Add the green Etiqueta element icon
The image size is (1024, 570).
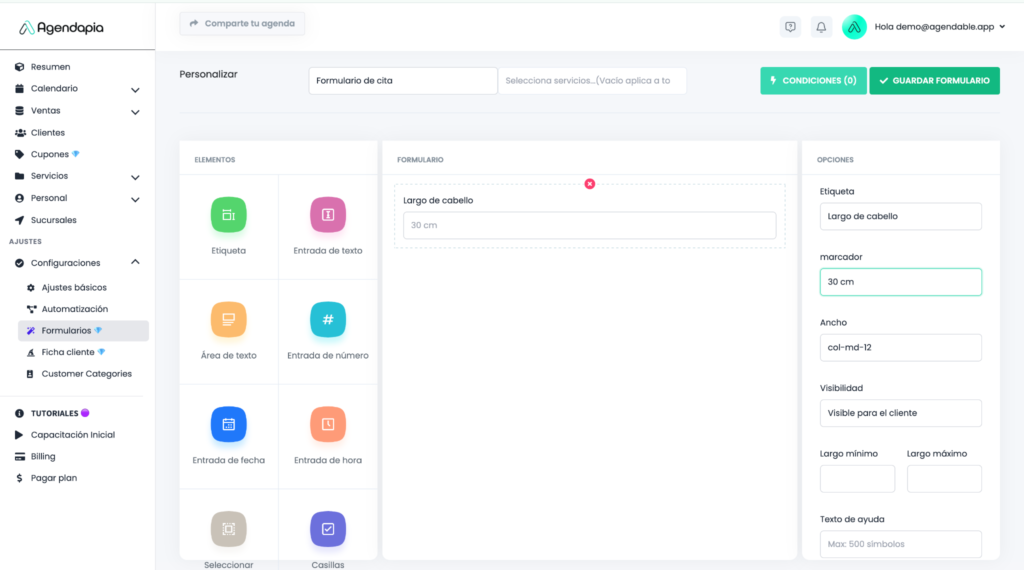[228, 215]
